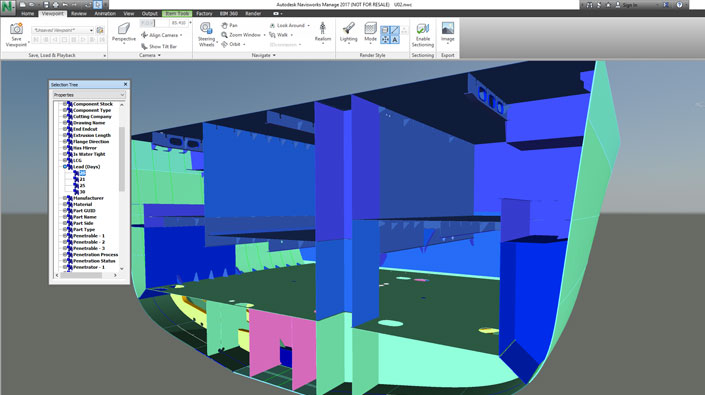Screen dimensions: 705x395
Task: Select the Perspective camera tool
Action: 124,33
